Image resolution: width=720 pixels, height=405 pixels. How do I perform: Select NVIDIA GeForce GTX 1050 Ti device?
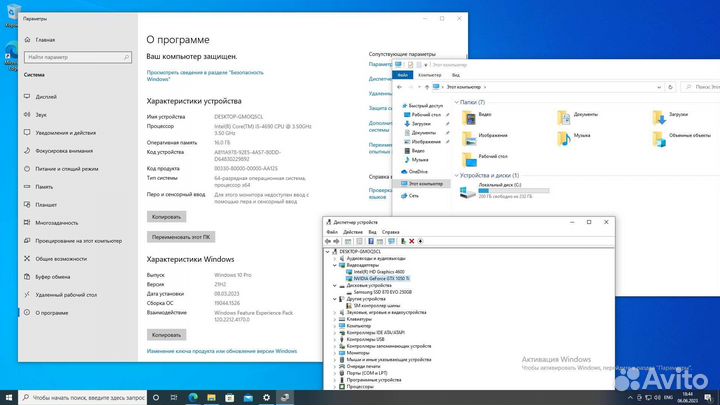[x=381, y=279]
